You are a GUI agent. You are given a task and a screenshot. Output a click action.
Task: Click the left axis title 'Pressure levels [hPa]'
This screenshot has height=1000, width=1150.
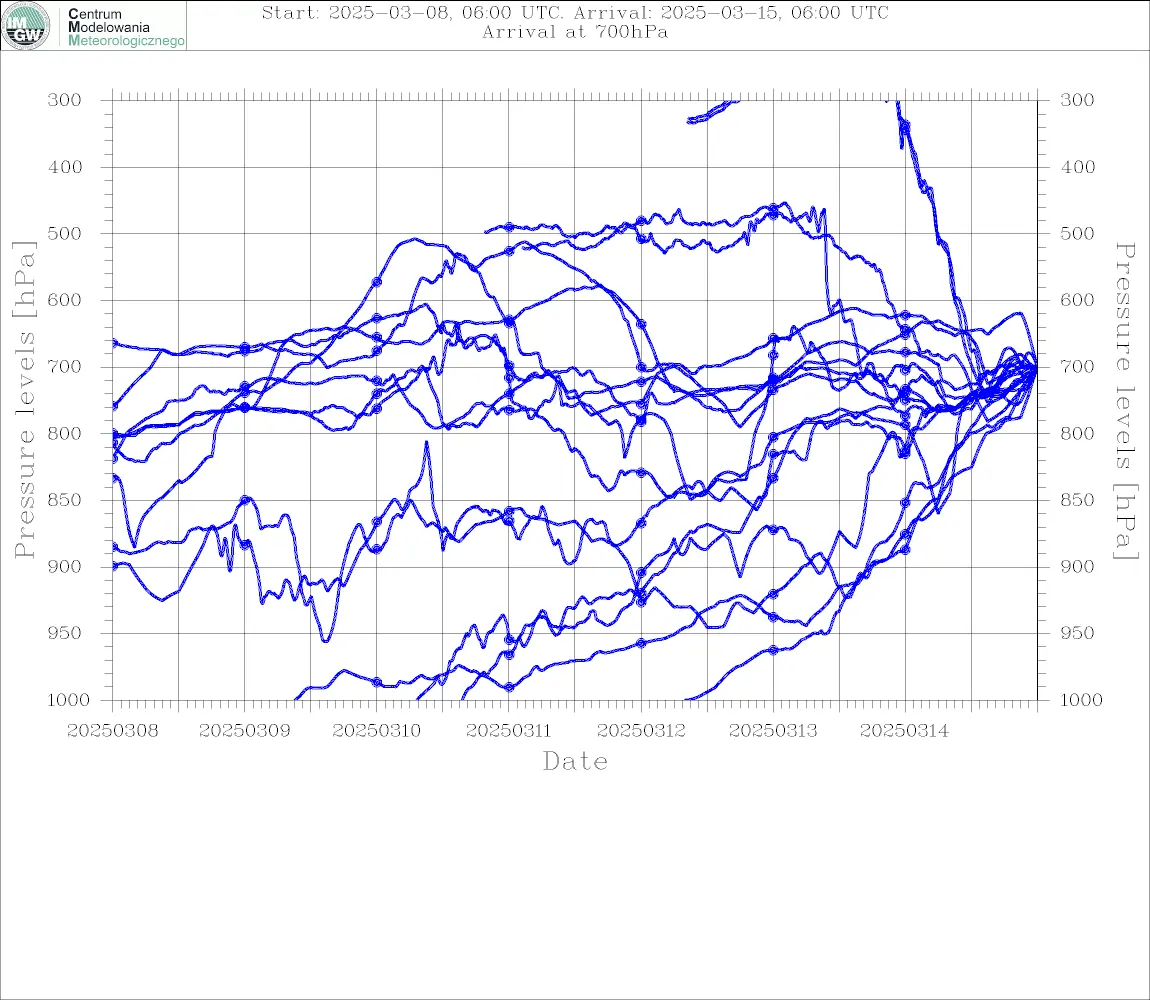(x=24, y=400)
